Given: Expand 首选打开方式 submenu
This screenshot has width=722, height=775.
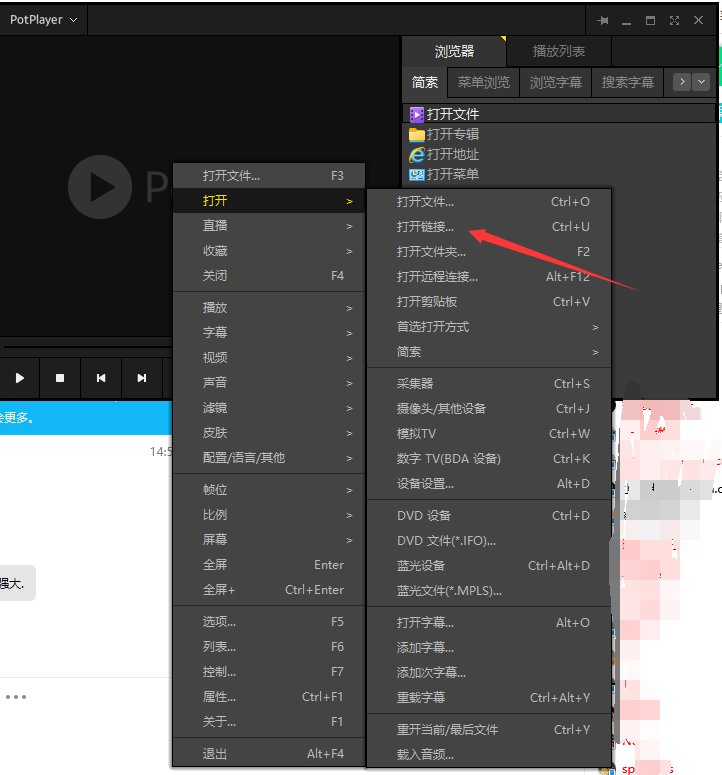Looking at the screenshot, I should [x=489, y=327].
